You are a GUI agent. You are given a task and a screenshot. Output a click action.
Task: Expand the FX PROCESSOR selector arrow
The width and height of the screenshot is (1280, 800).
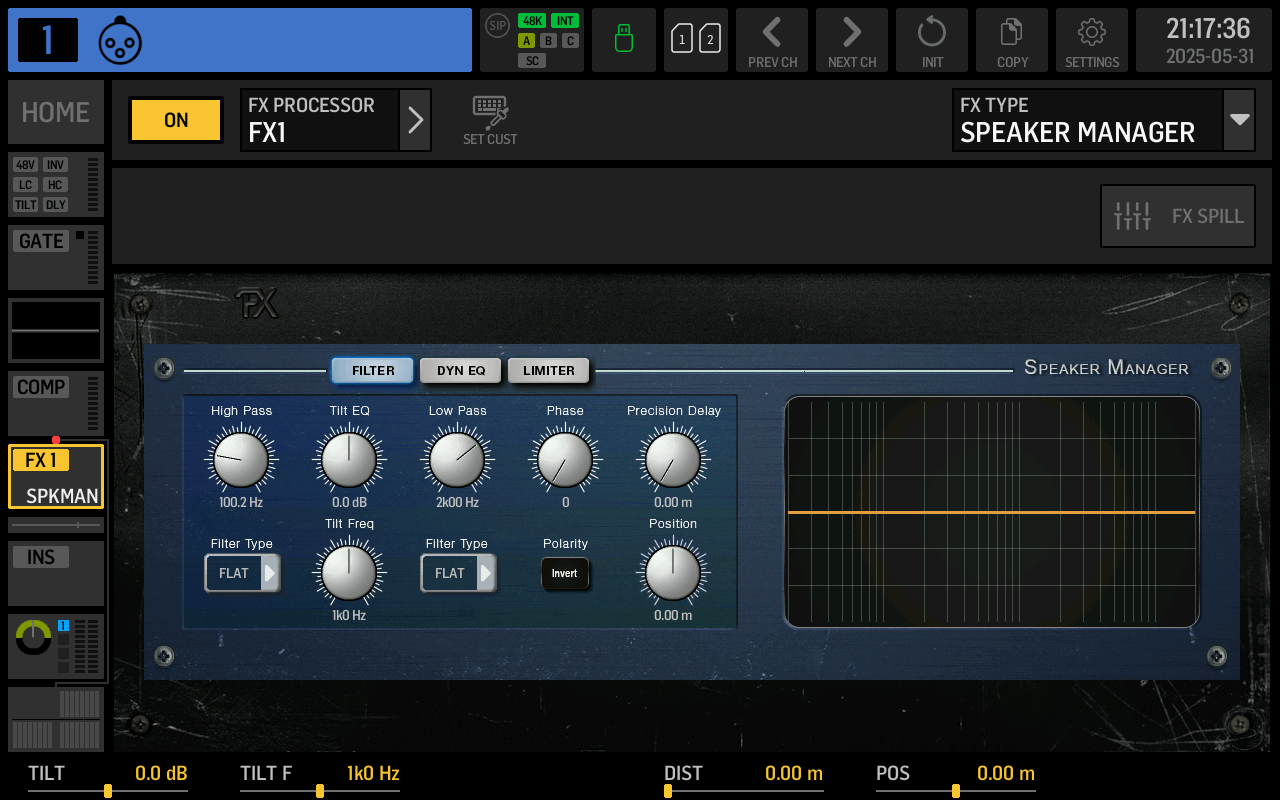[416, 120]
